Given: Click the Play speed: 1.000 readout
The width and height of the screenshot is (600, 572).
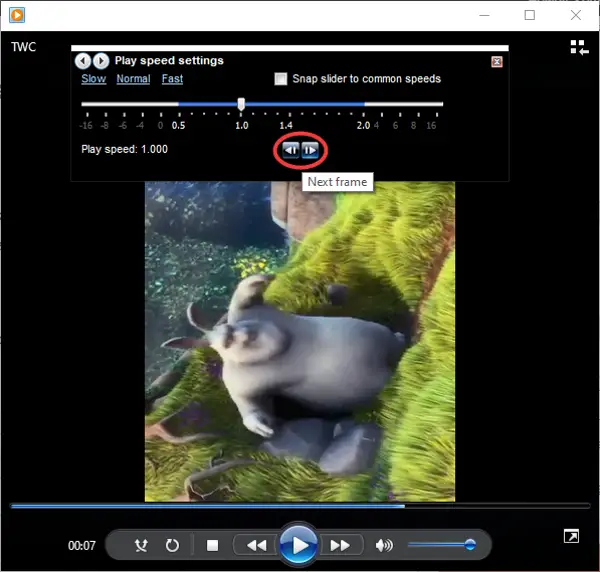Looking at the screenshot, I should pyautogui.click(x=124, y=149).
